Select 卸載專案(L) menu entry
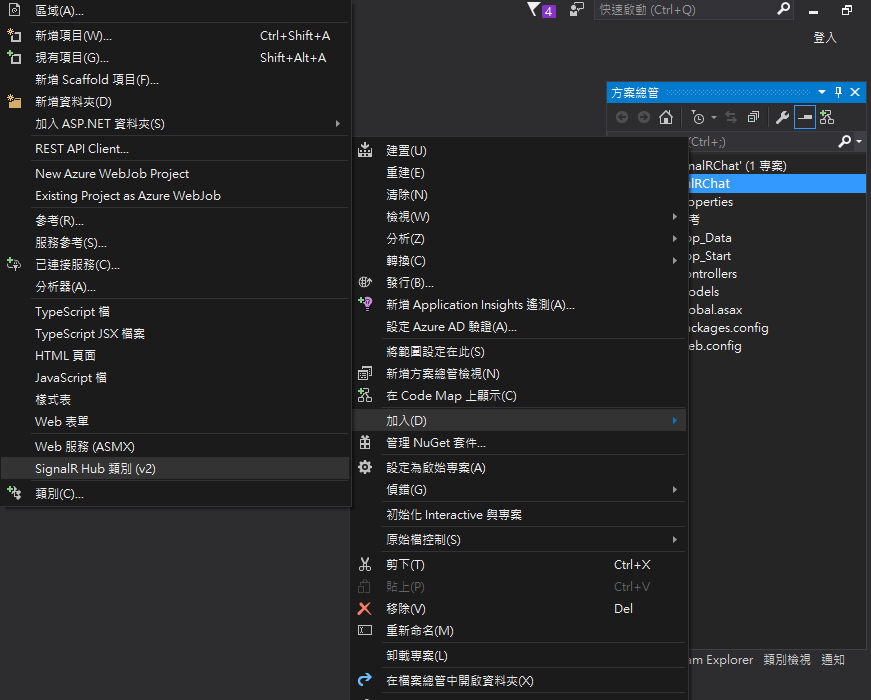This screenshot has height=700, width=871. tap(519, 656)
